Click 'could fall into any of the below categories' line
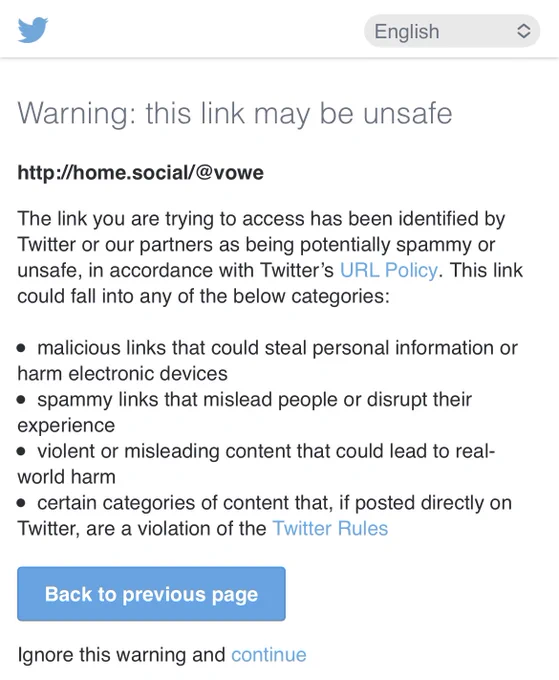 point(203,296)
